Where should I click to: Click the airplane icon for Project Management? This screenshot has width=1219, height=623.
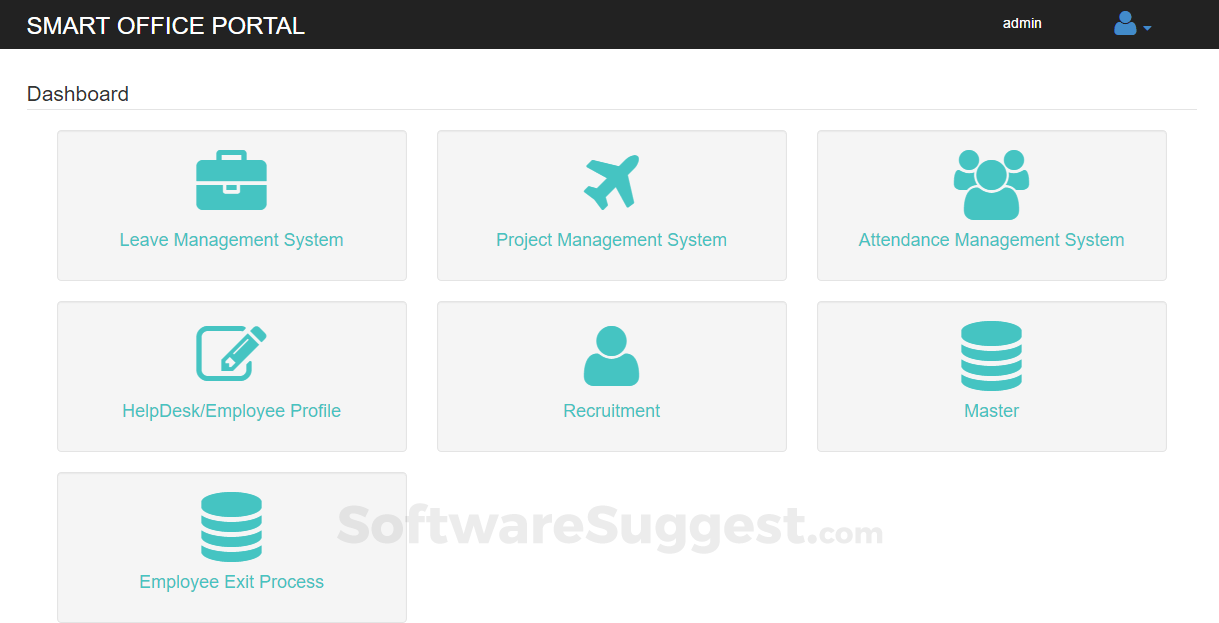tap(611, 182)
